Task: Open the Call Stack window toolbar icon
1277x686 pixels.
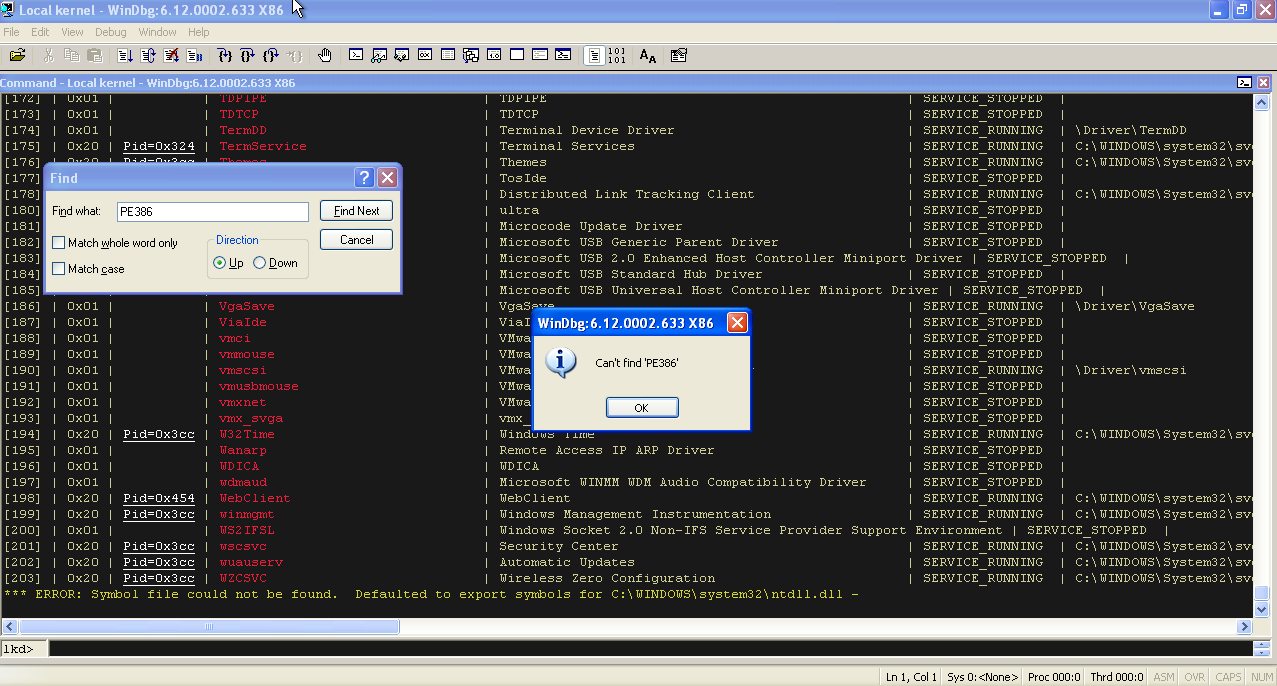Action: coord(471,55)
